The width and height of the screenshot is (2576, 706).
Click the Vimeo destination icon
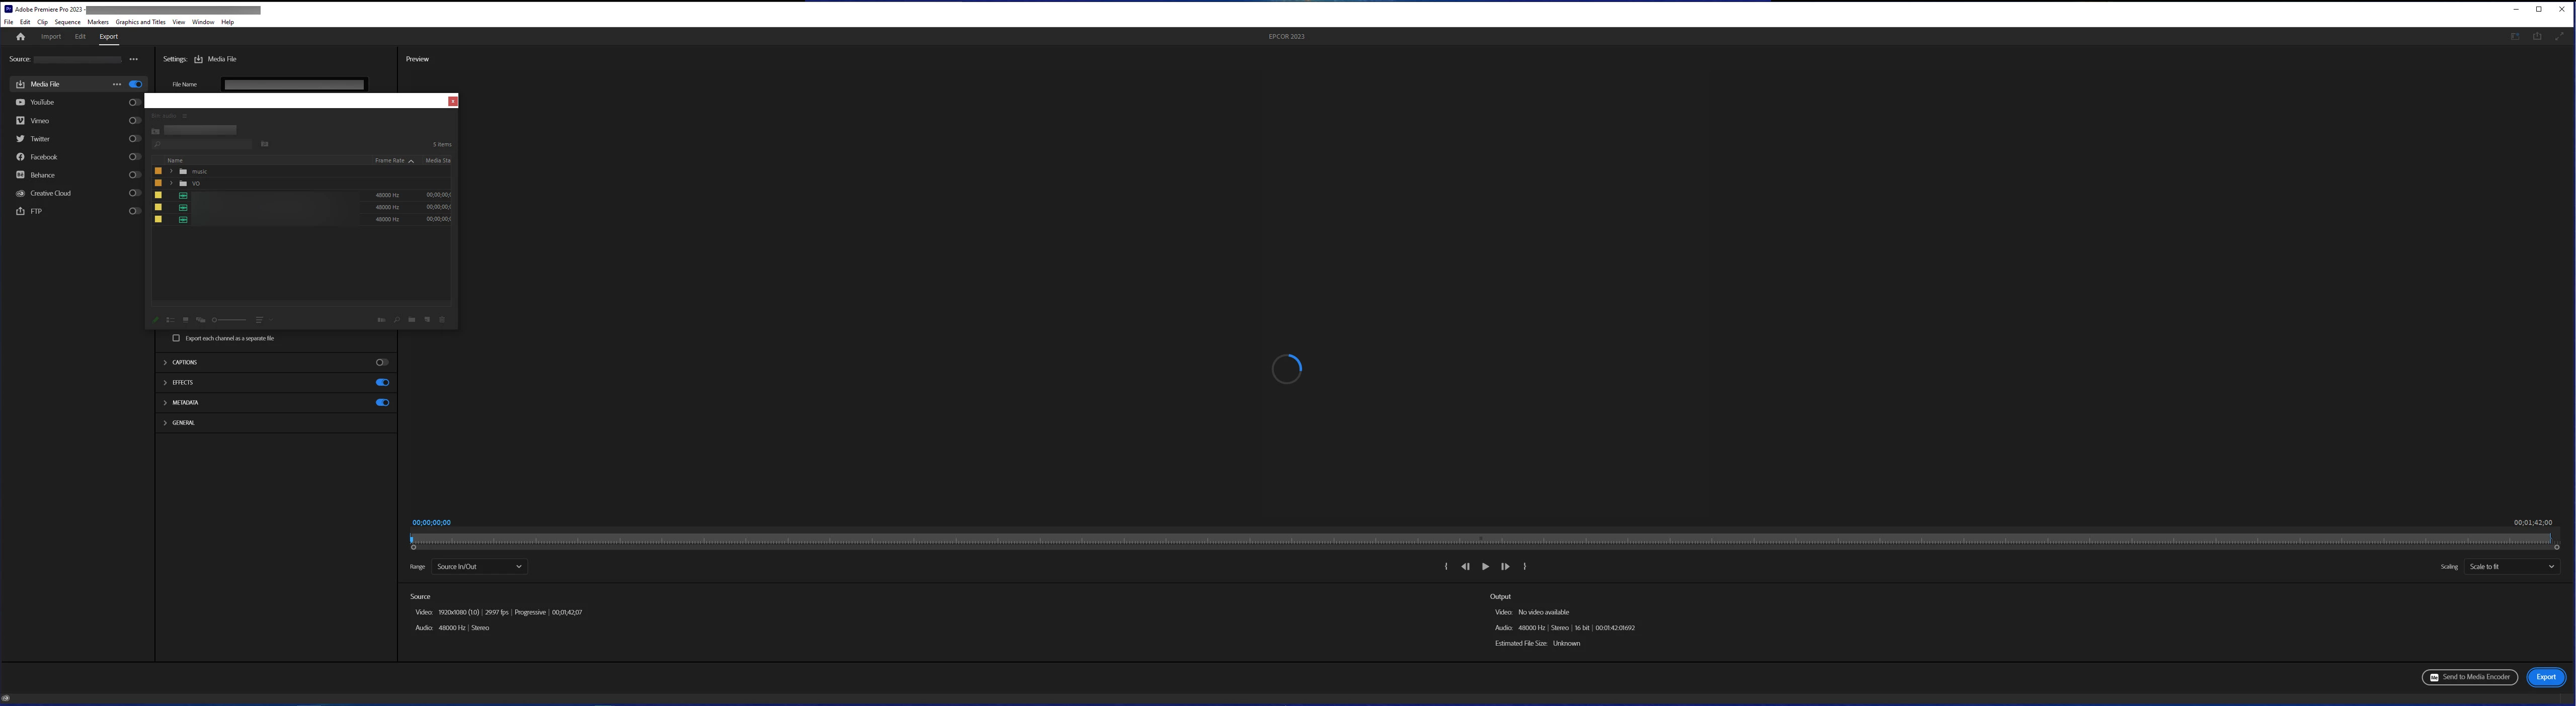point(20,121)
